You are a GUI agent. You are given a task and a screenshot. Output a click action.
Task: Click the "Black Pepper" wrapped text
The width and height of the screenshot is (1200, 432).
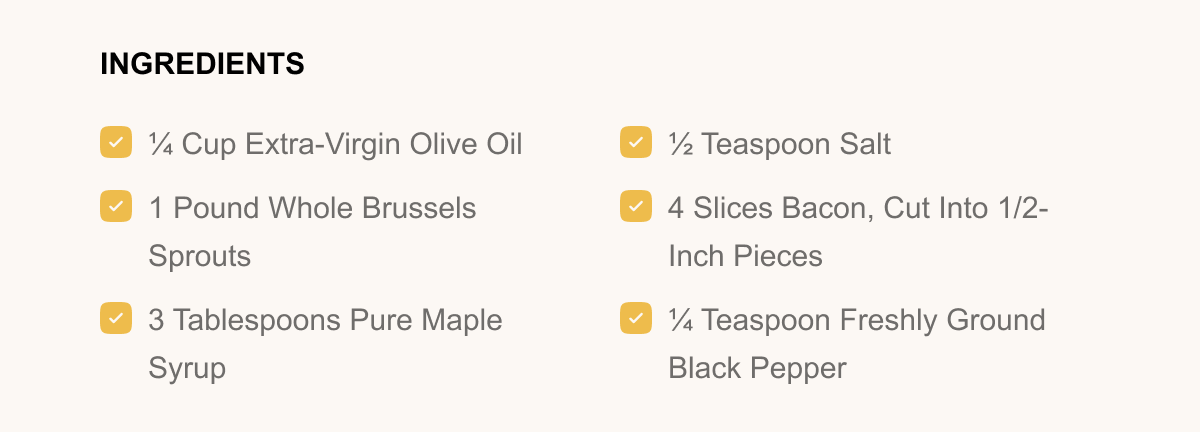757,368
